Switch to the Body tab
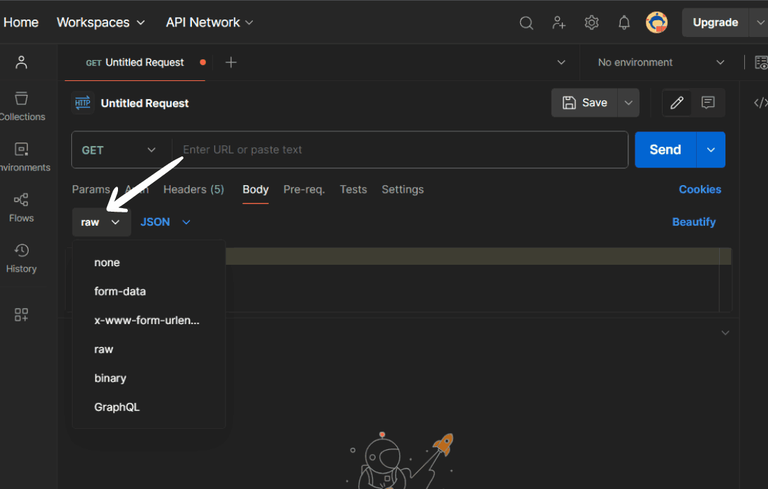 click(255, 190)
